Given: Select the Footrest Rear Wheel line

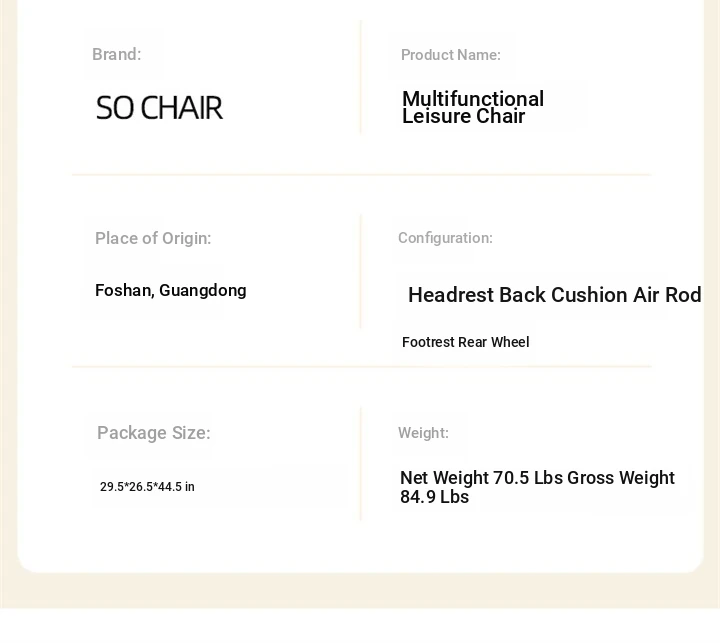Looking at the screenshot, I should coord(465,342).
